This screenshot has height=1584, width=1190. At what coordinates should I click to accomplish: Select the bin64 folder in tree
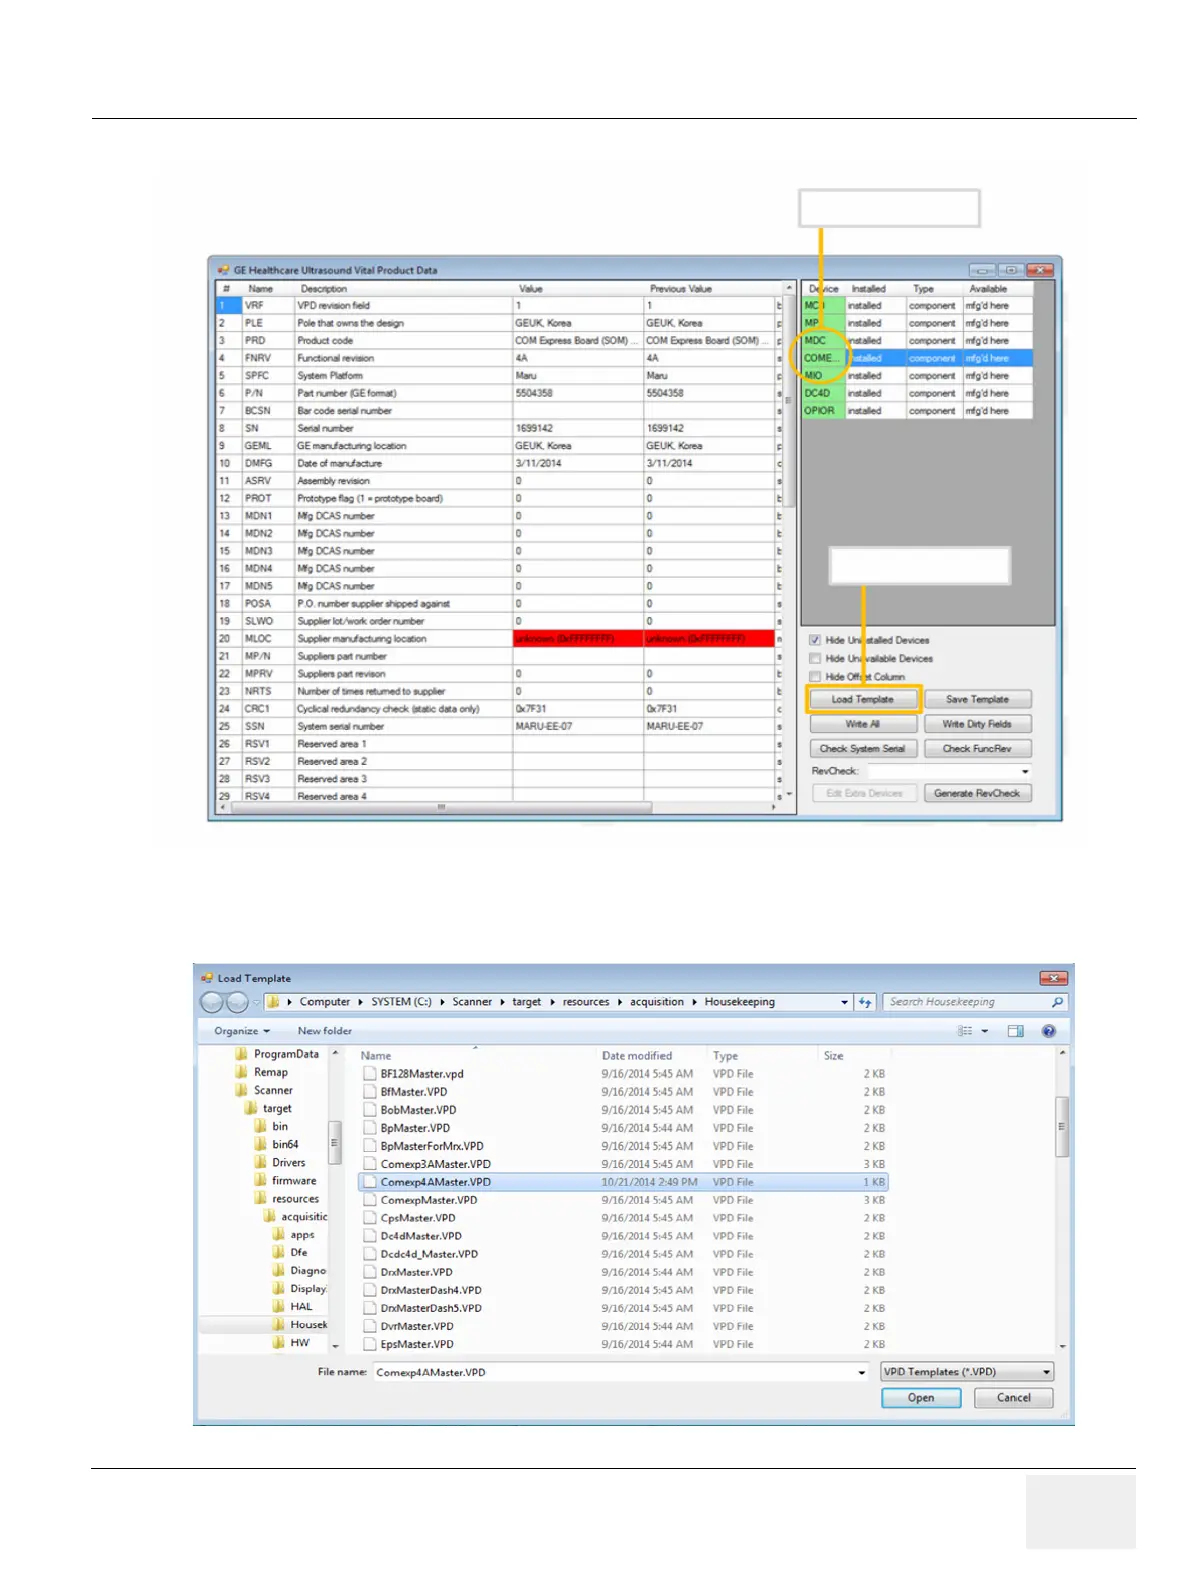[x=285, y=1145]
